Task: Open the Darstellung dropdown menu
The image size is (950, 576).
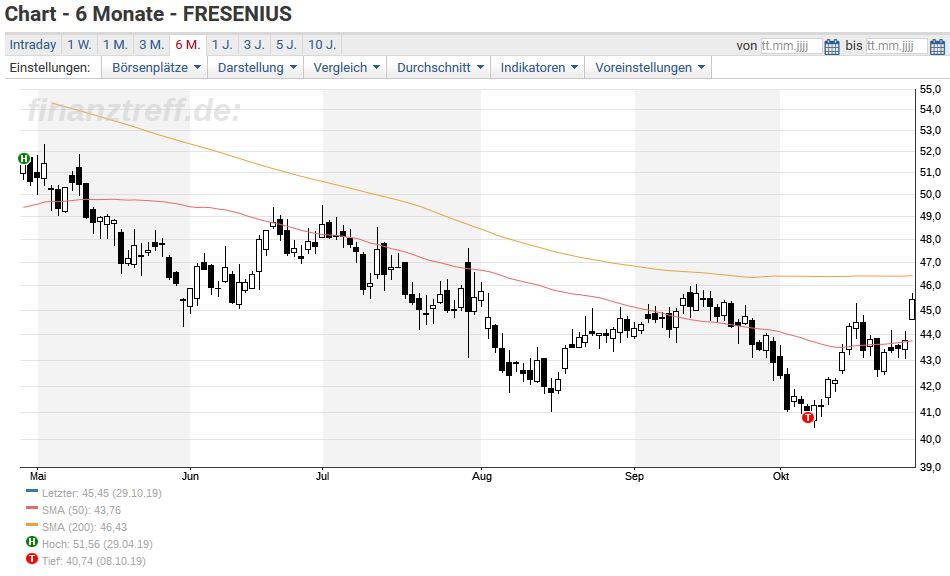Action: [x=257, y=68]
